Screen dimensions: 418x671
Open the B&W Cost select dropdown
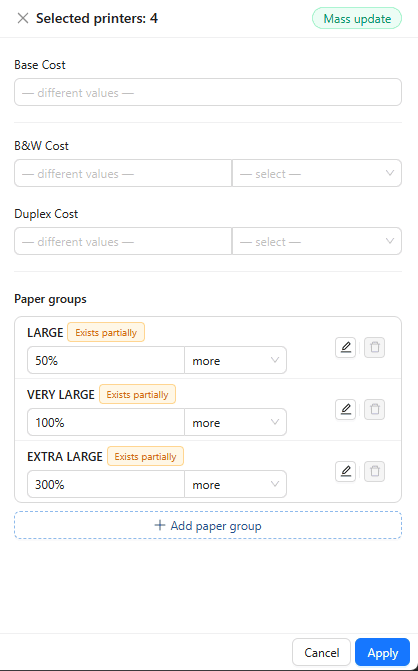coord(317,173)
